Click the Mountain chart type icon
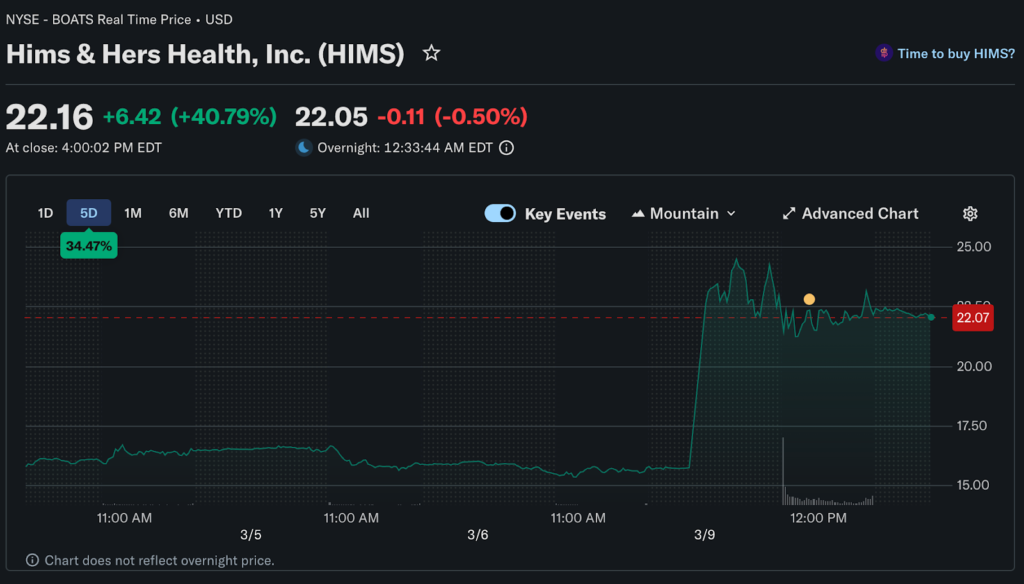This screenshot has height=584, width=1024. (x=638, y=214)
